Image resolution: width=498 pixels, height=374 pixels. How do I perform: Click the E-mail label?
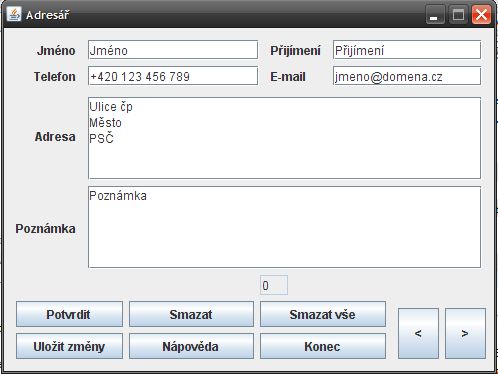coord(288,77)
